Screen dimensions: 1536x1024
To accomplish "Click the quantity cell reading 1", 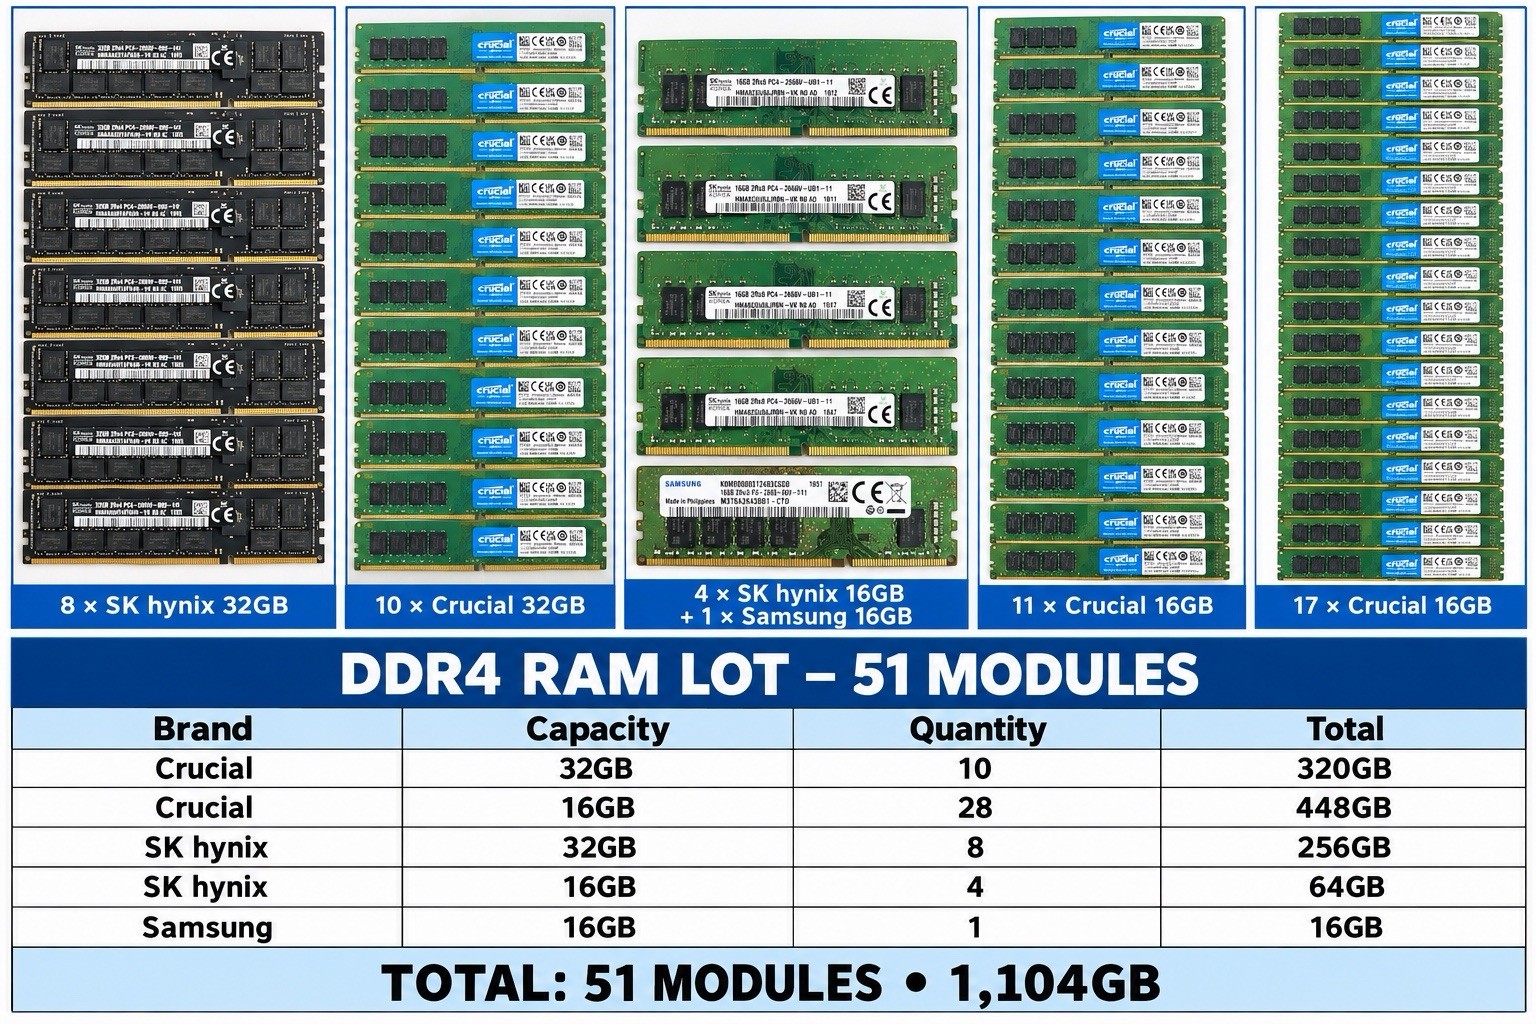I will (977, 927).
